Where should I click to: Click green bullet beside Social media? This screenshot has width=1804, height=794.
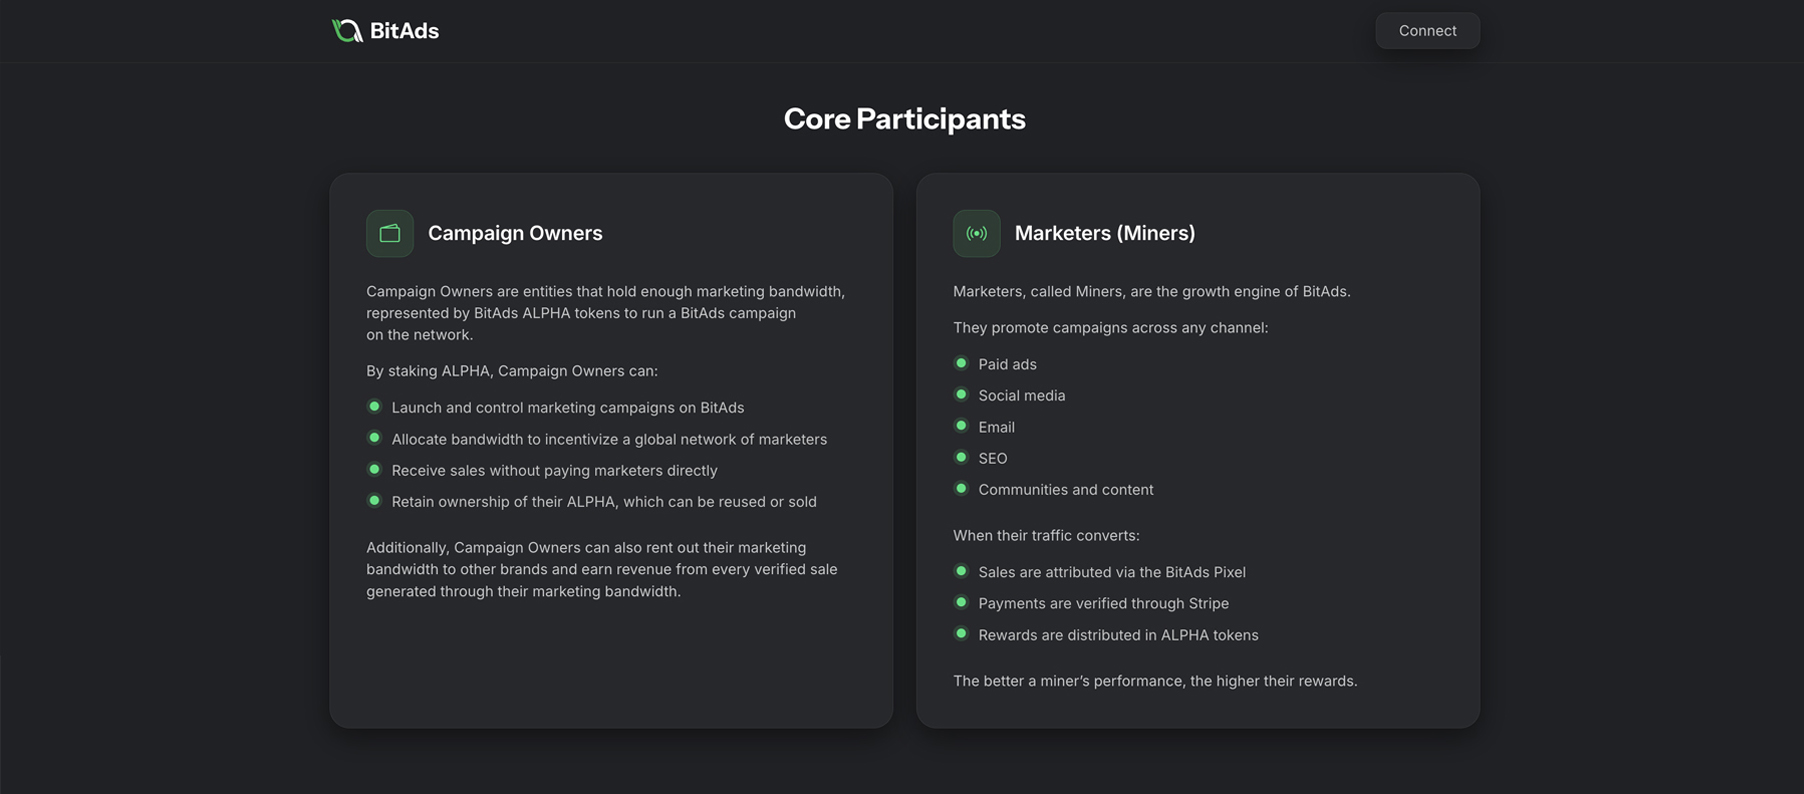point(961,394)
